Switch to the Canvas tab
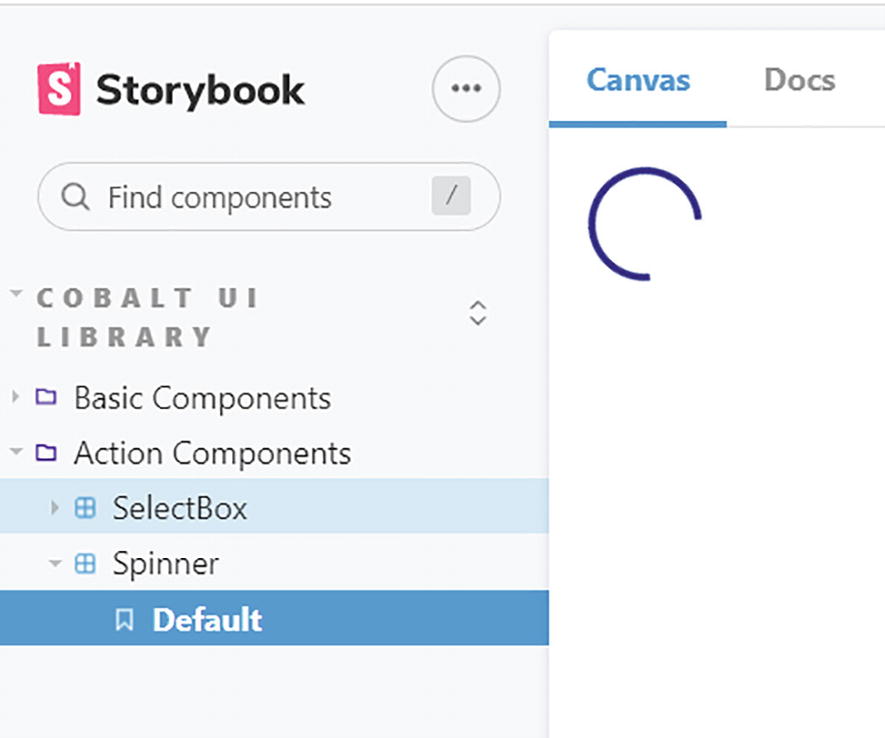 click(x=637, y=80)
